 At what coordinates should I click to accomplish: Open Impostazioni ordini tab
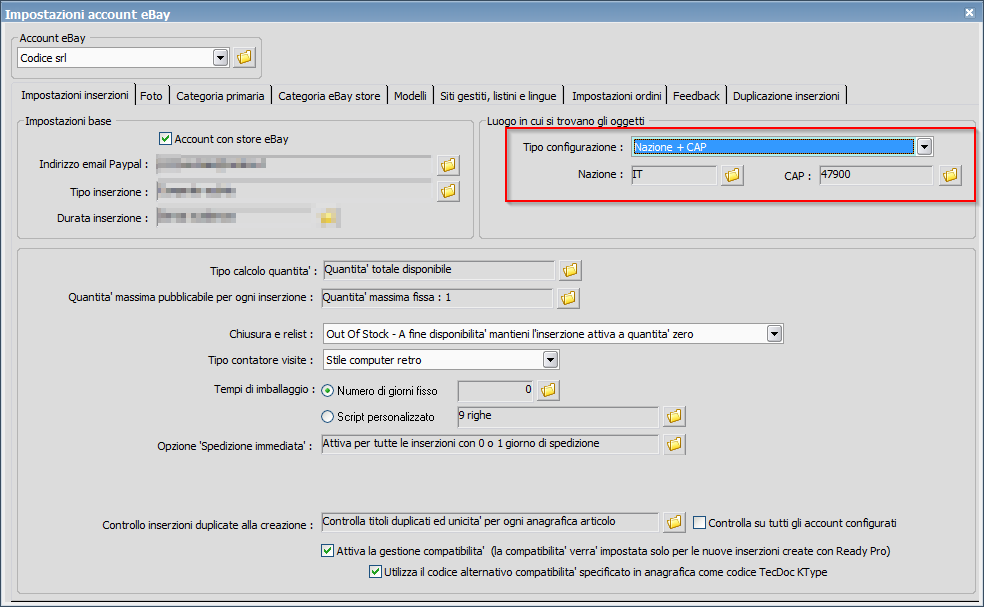[616, 96]
